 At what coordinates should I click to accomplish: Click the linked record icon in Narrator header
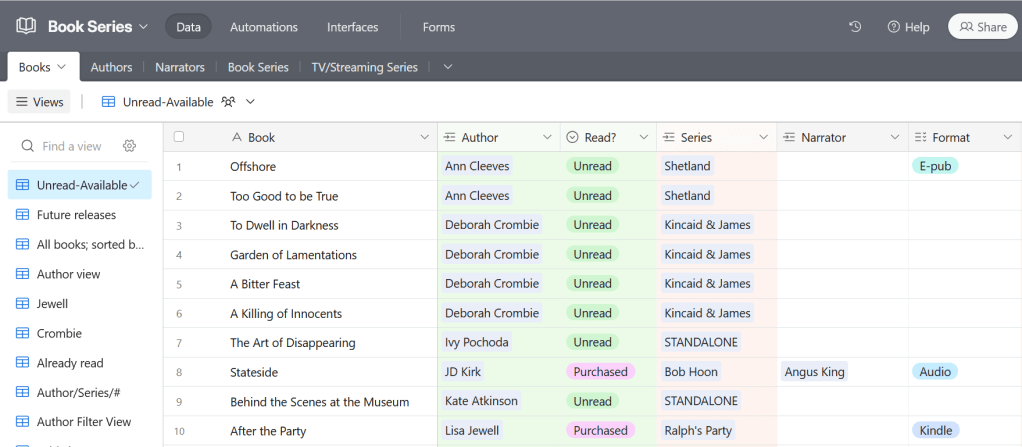[789, 137]
